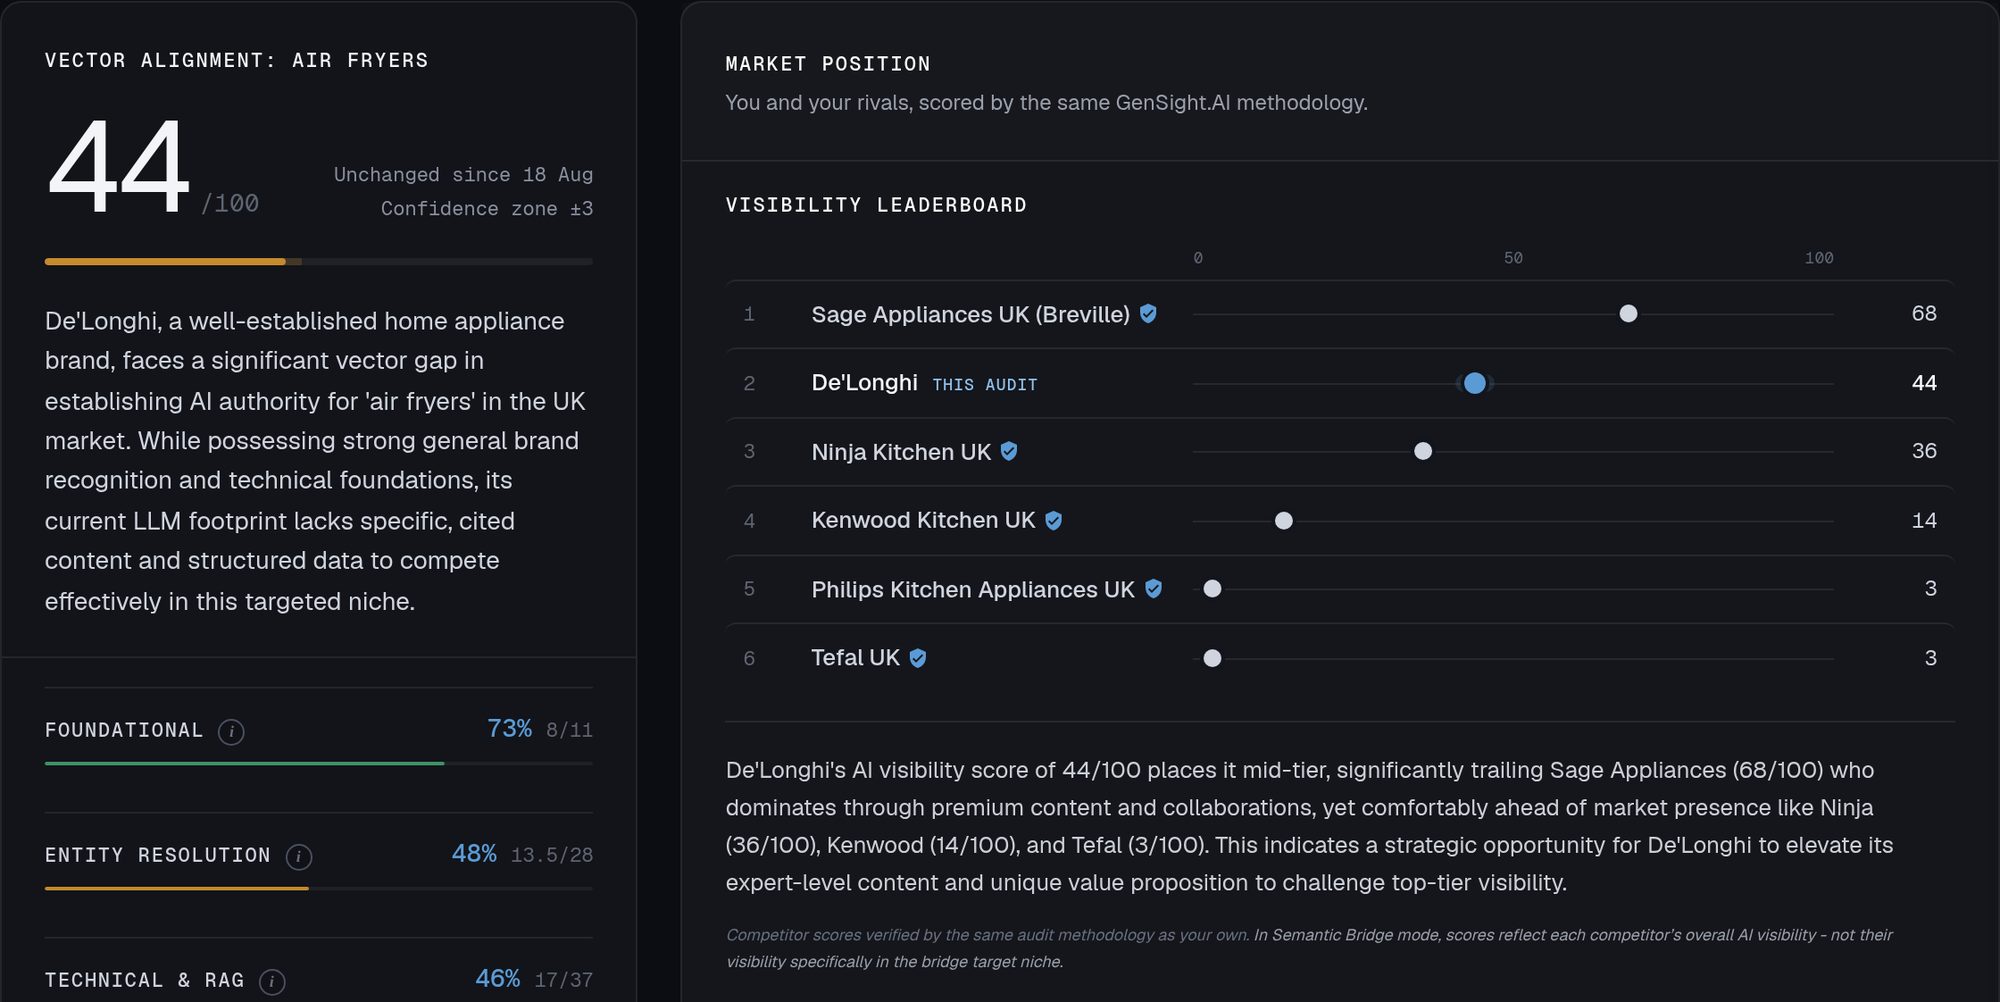Open the Technical & RAG info icon
The image size is (2000, 1002).
(x=272, y=982)
